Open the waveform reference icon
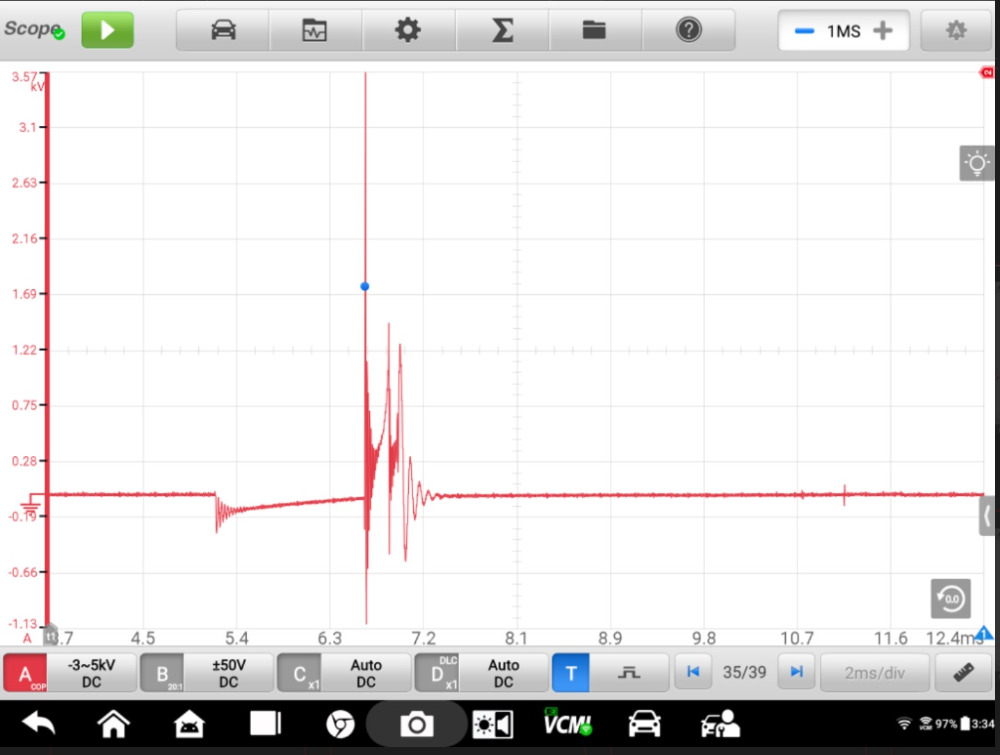1000x755 pixels. coord(315,31)
